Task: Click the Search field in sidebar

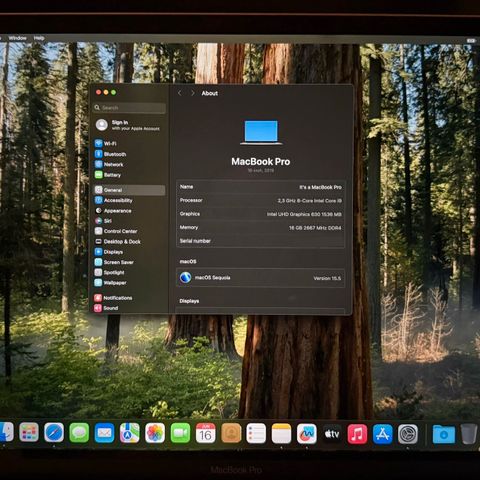Action: tap(129, 108)
